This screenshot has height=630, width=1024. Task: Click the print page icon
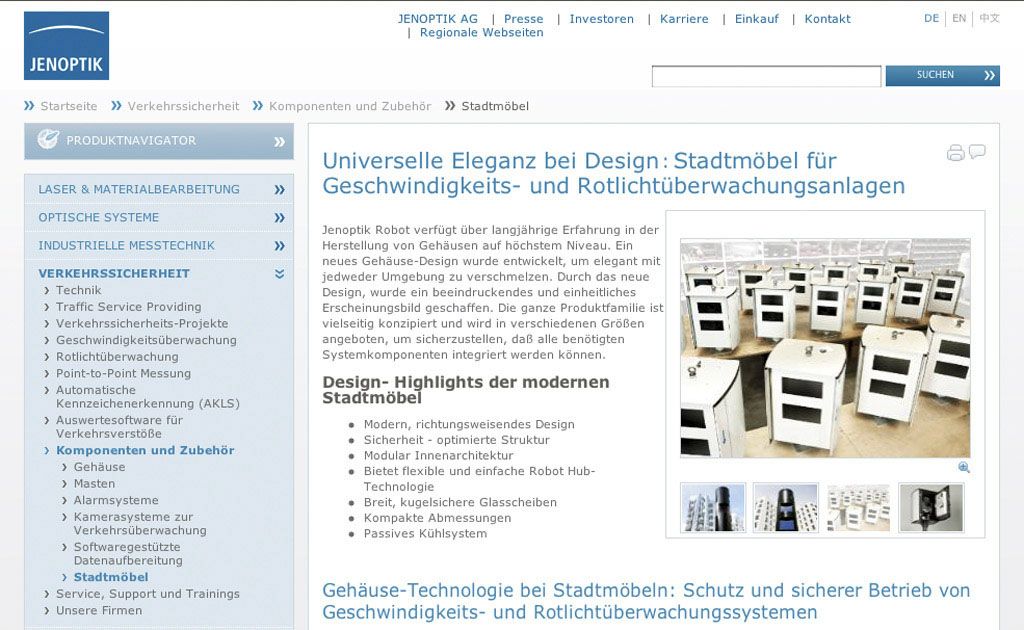pos(955,153)
